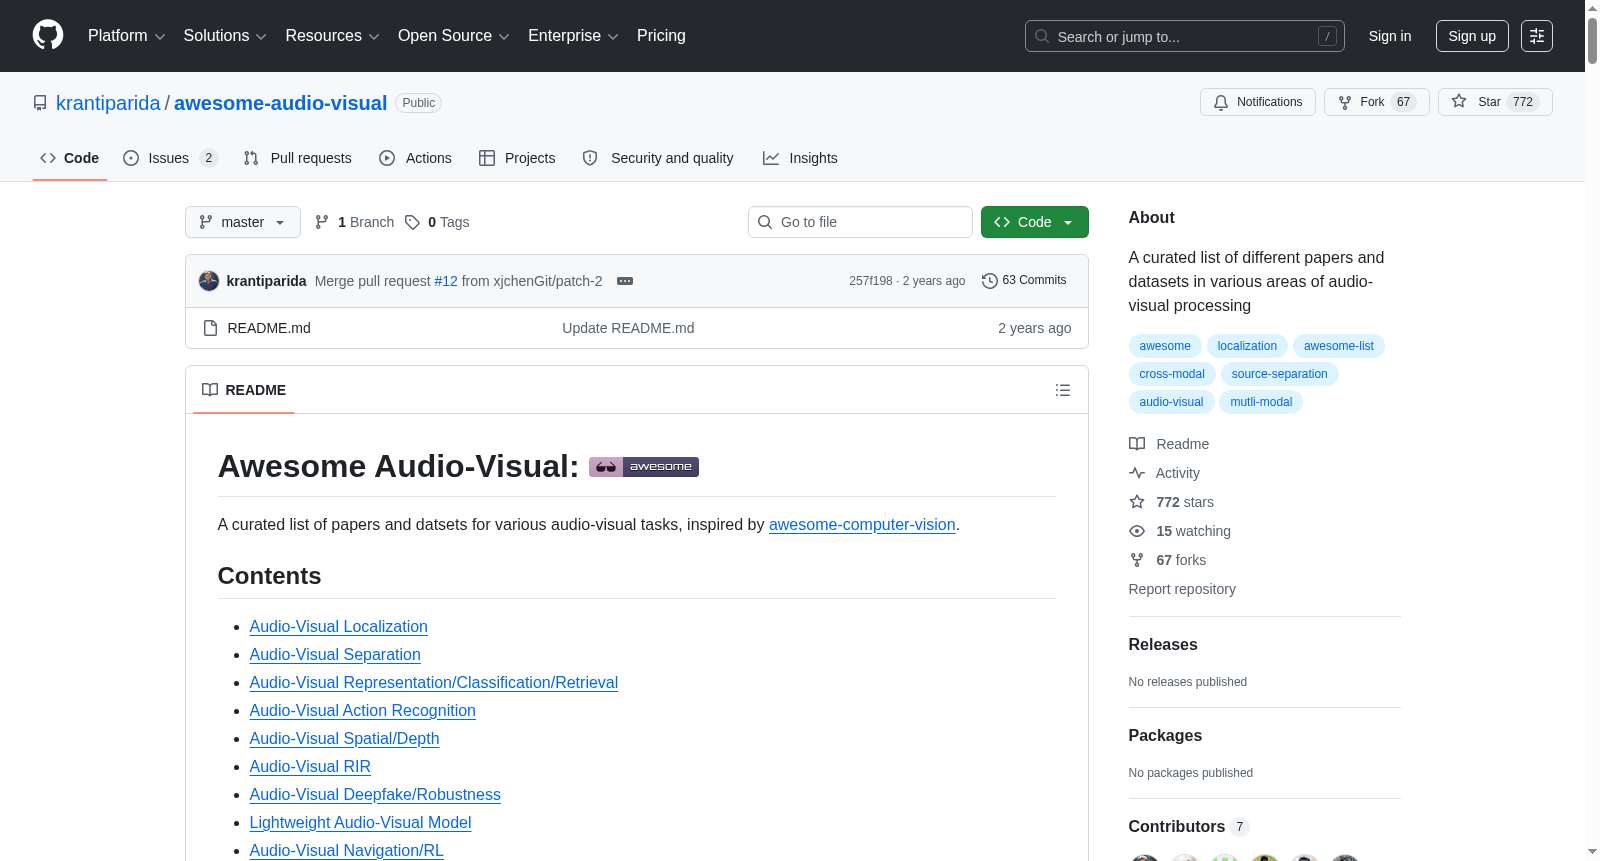
Task: Open the Pull requests tab
Action: click(298, 158)
